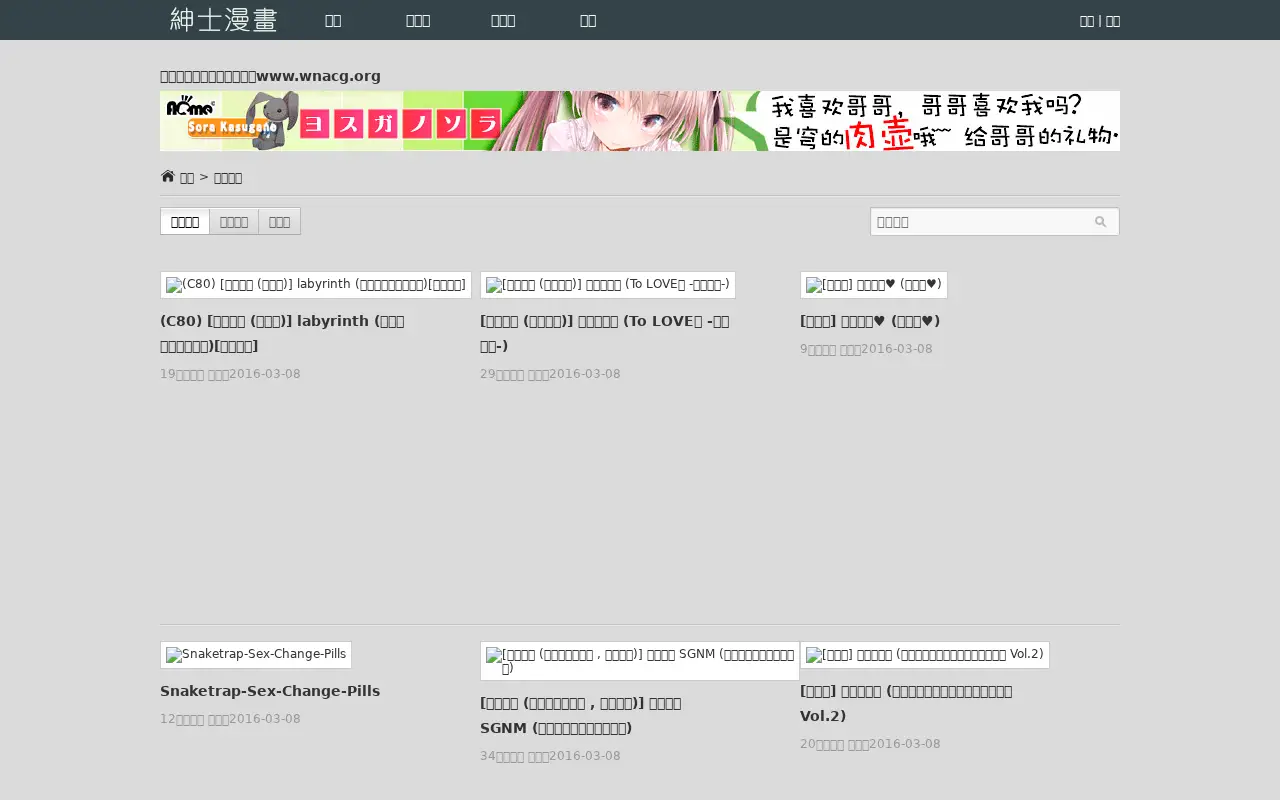Image resolution: width=1280 pixels, height=800 pixels.
Task: Click the 紳士漫畫 site logo
Action: (223, 20)
